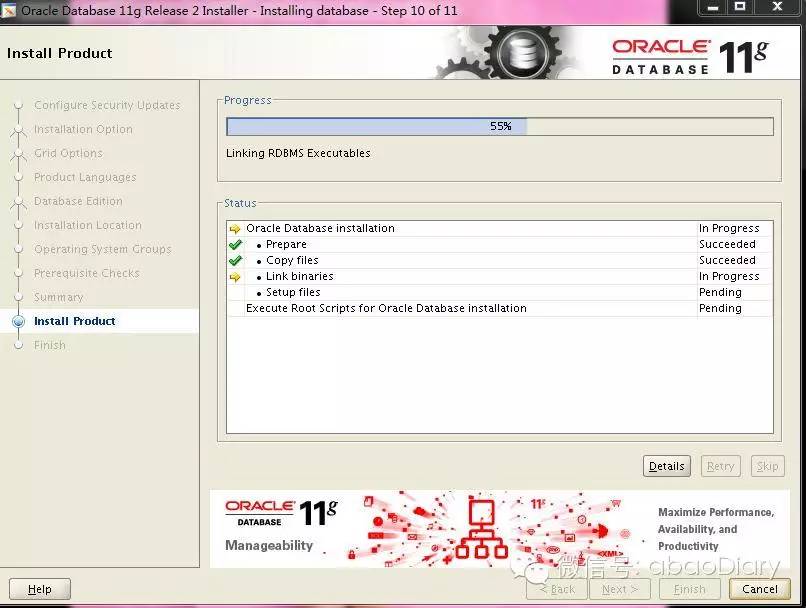The width and height of the screenshot is (806, 608).
Task: Click the Install Product step bullet icon
Action: 19,322
